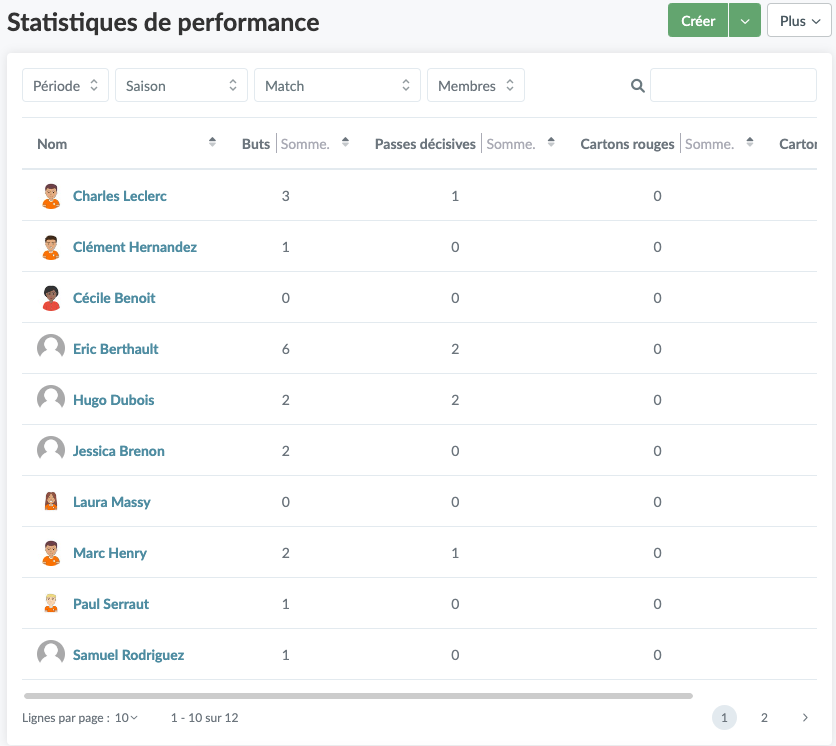Viewport: 836px width, 746px height.
Task: Sort the table by Nom column arrows
Action: pos(212,143)
